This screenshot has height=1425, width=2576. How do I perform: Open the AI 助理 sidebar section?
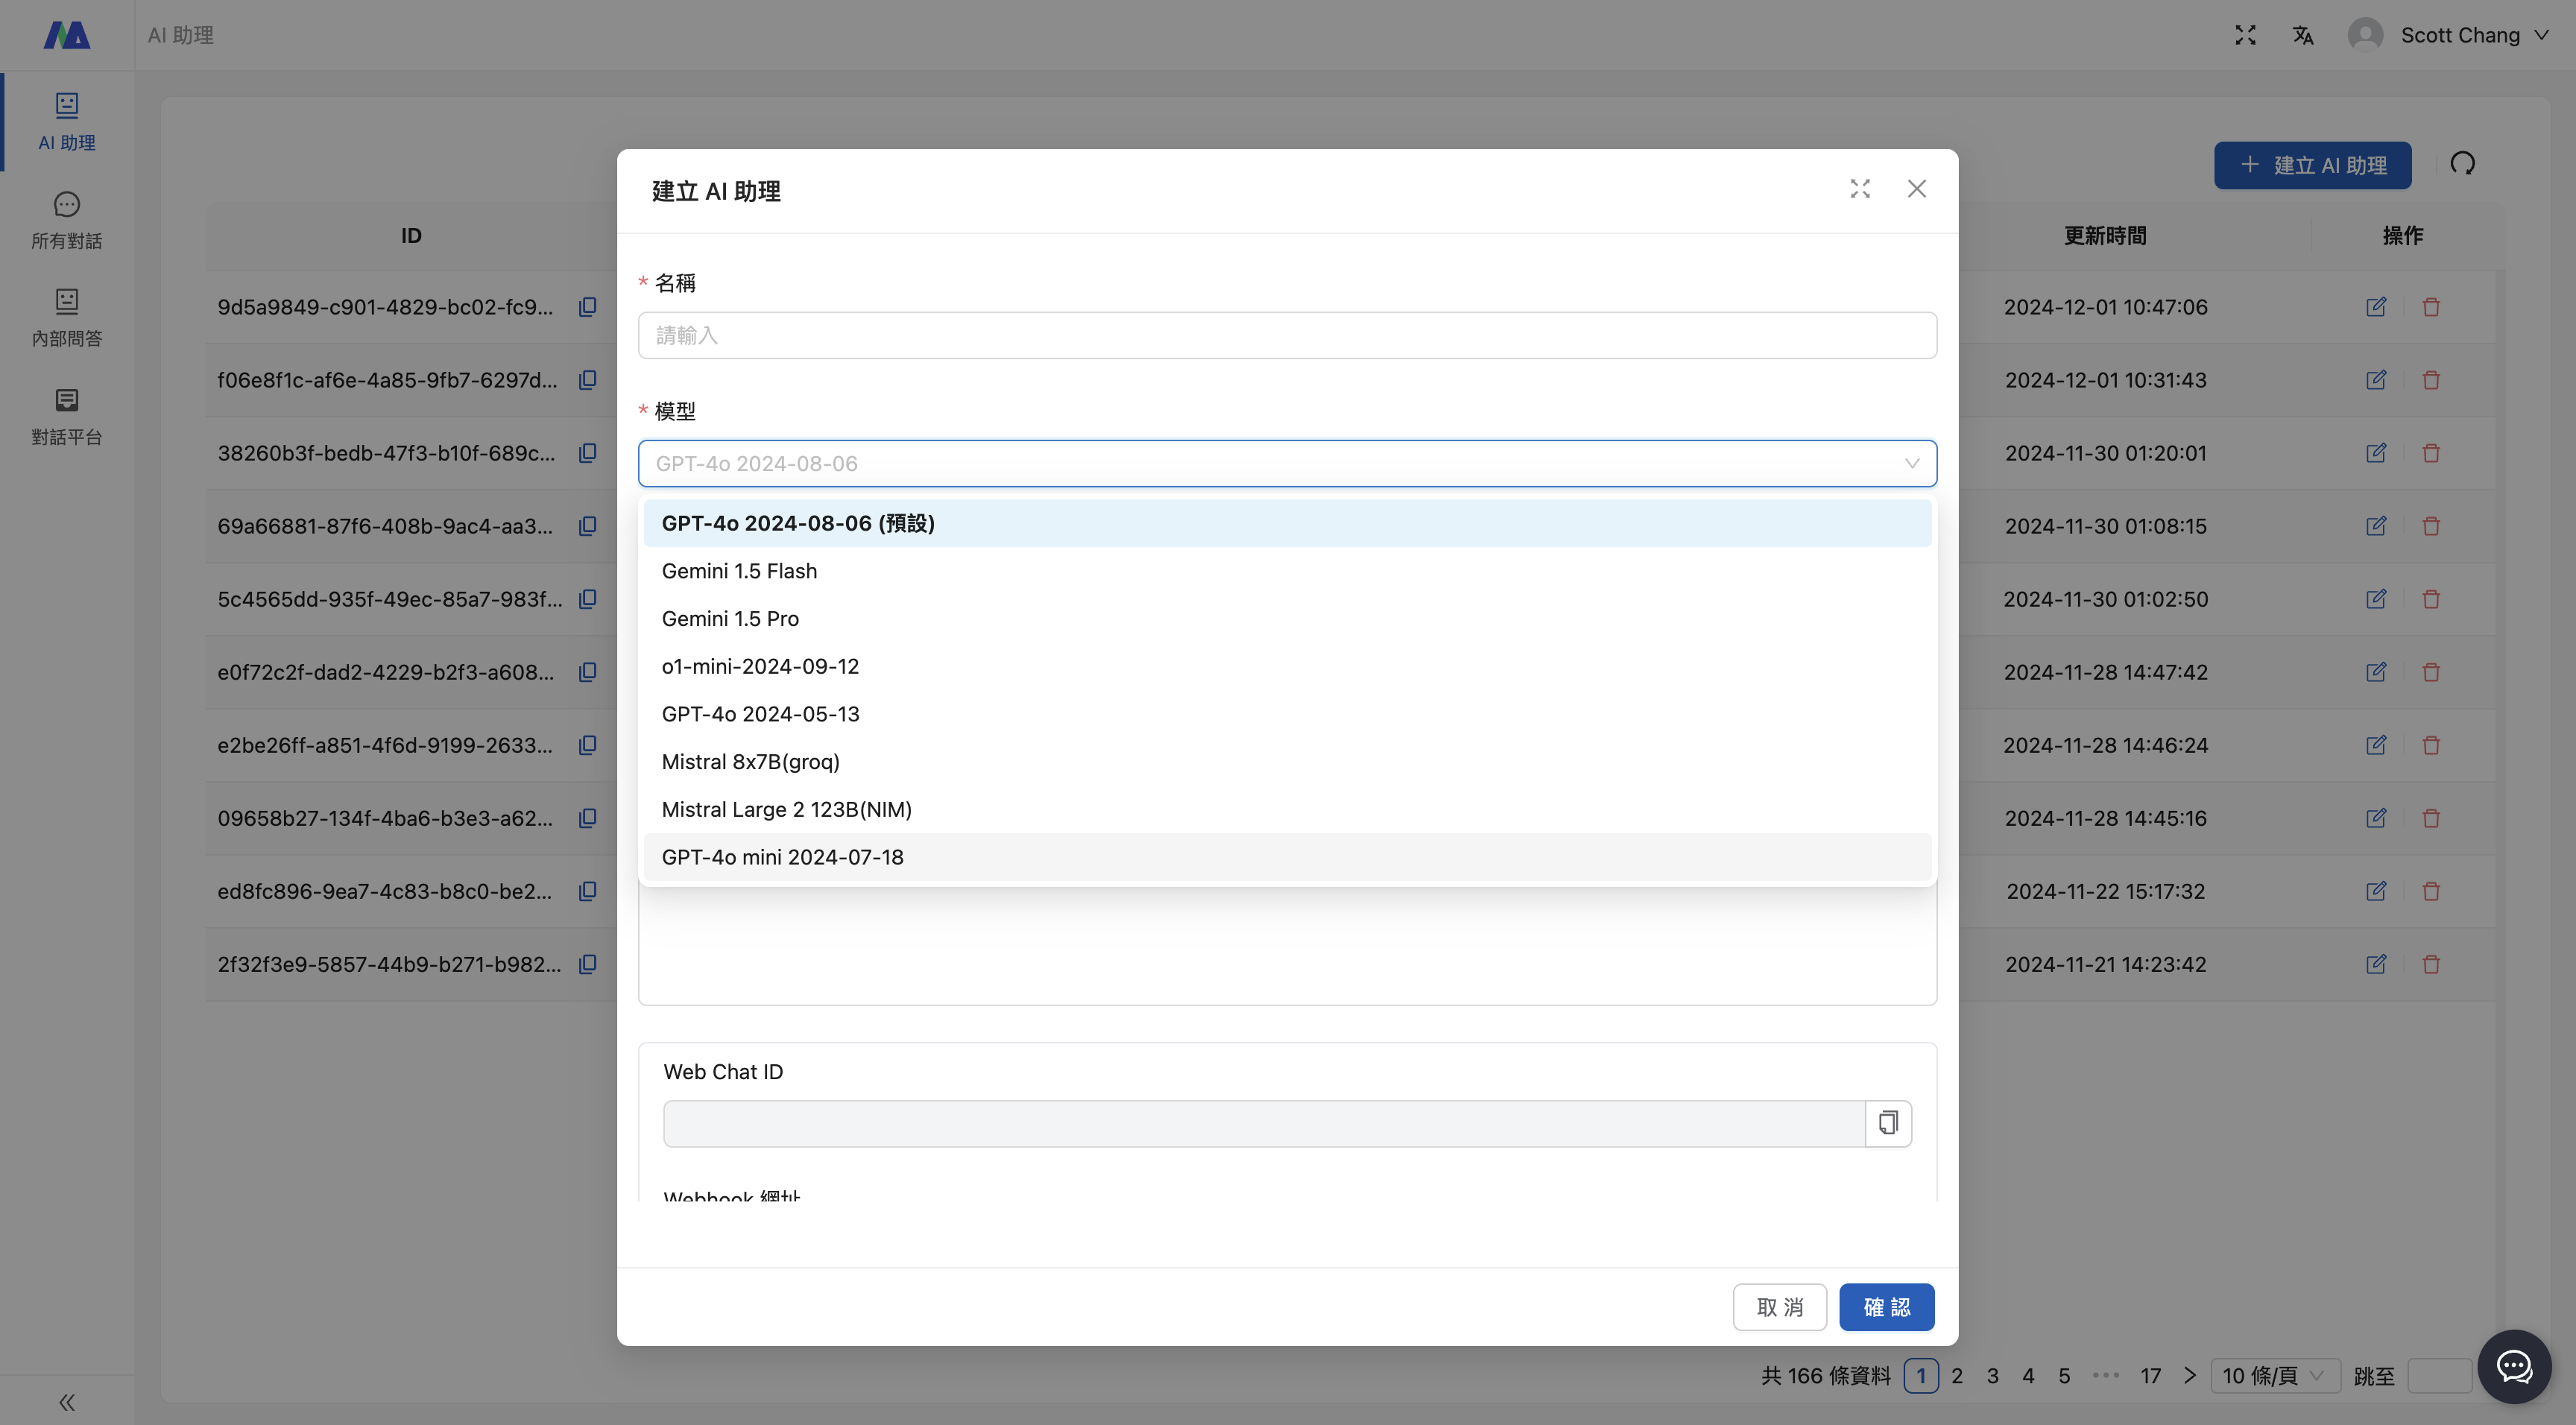point(67,121)
